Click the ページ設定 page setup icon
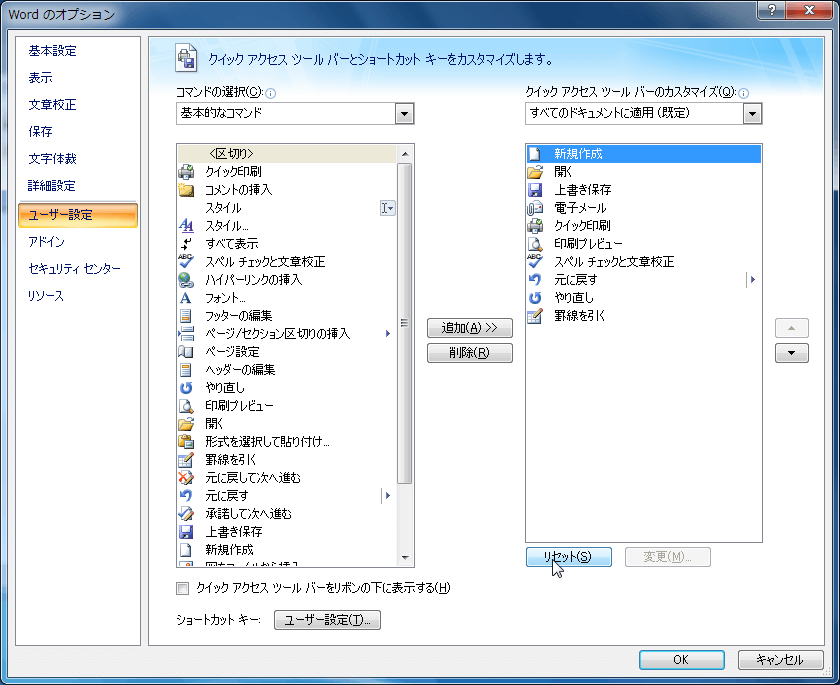The width and height of the screenshot is (840, 685). pos(186,351)
